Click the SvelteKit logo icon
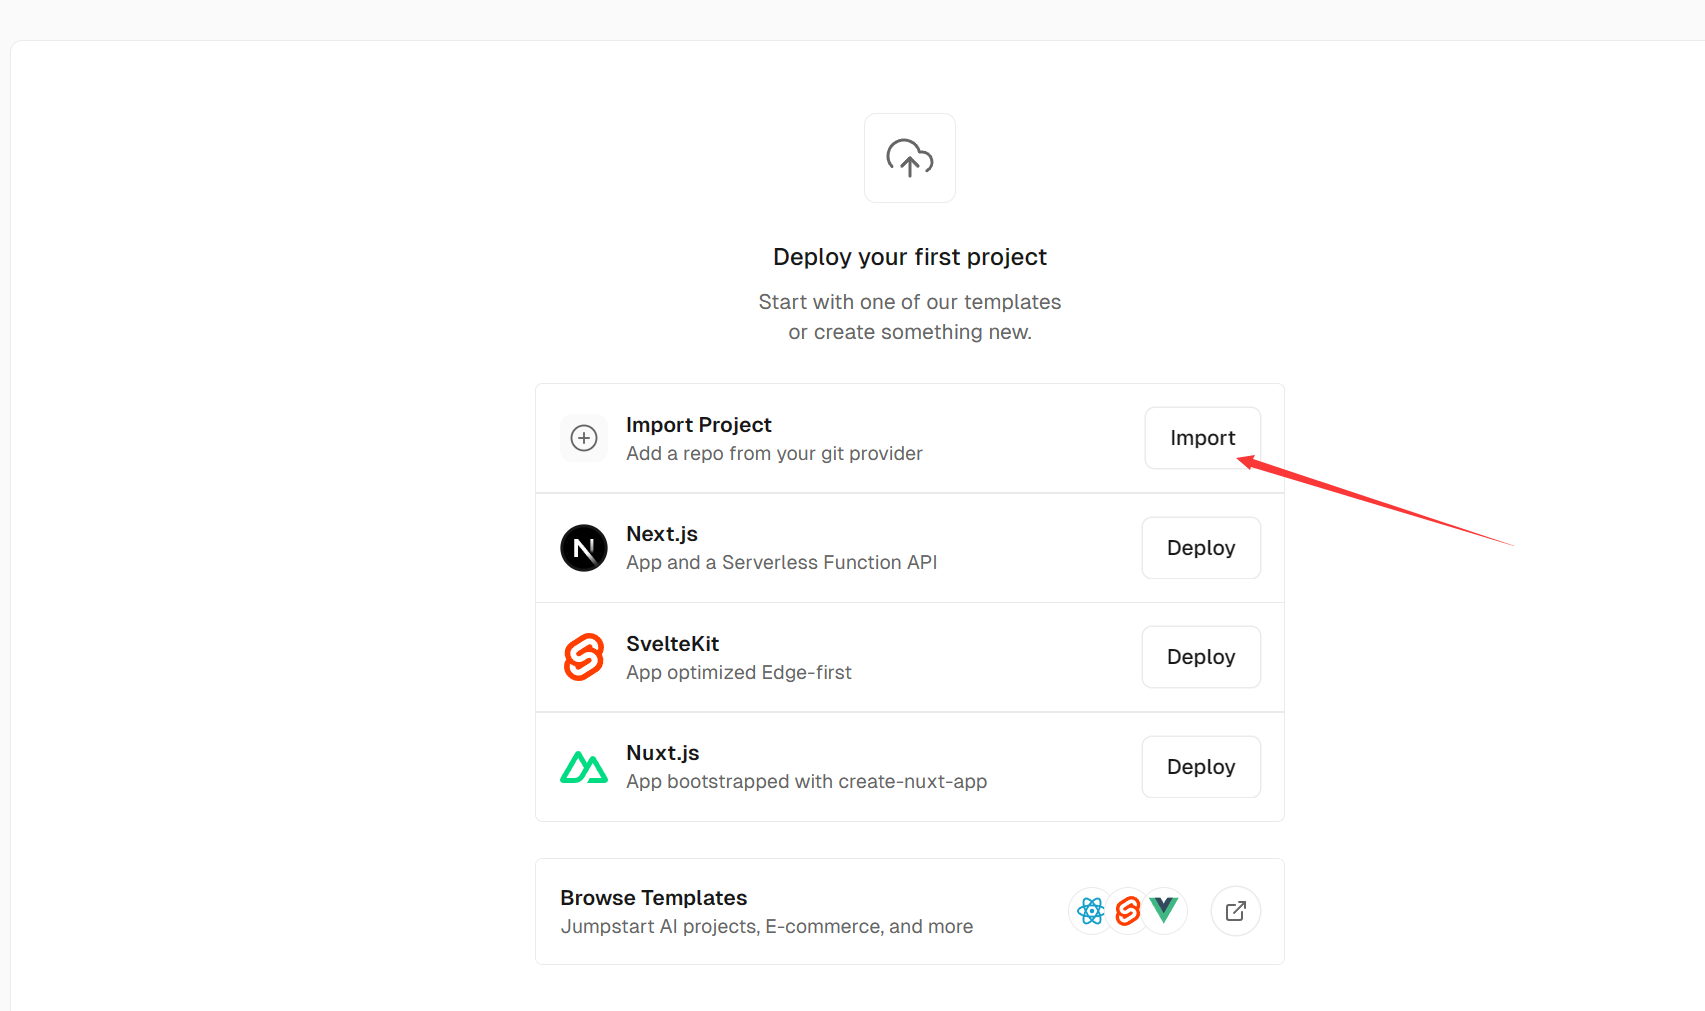The height and width of the screenshot is (1011, 1705). 584,657
